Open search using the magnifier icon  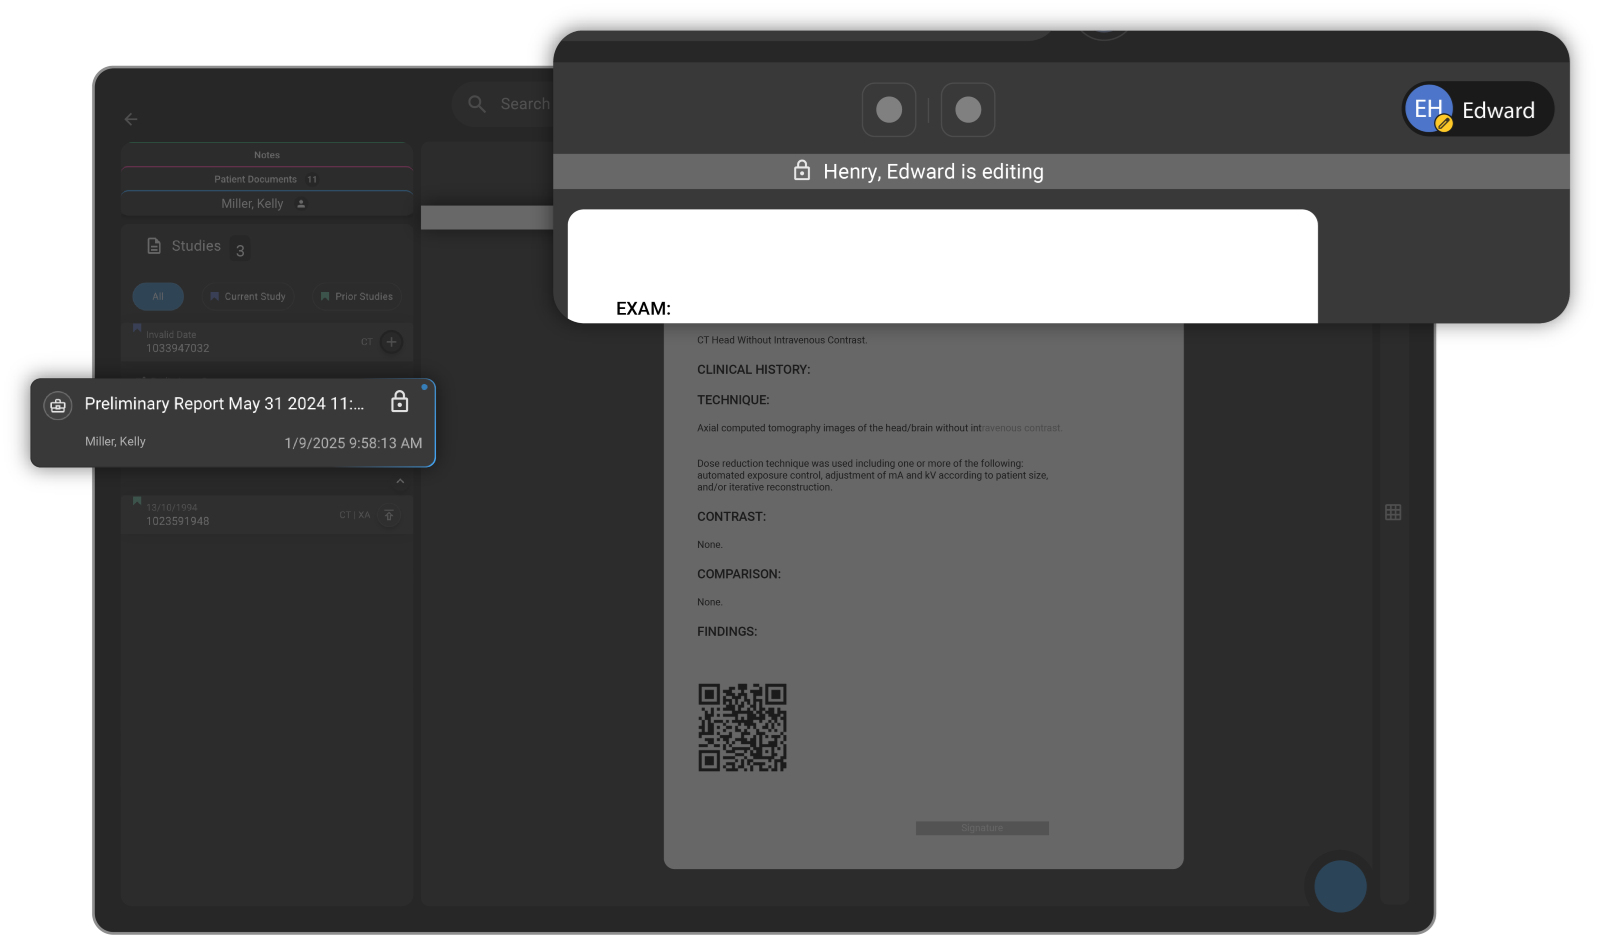click(x=477, y=103)
